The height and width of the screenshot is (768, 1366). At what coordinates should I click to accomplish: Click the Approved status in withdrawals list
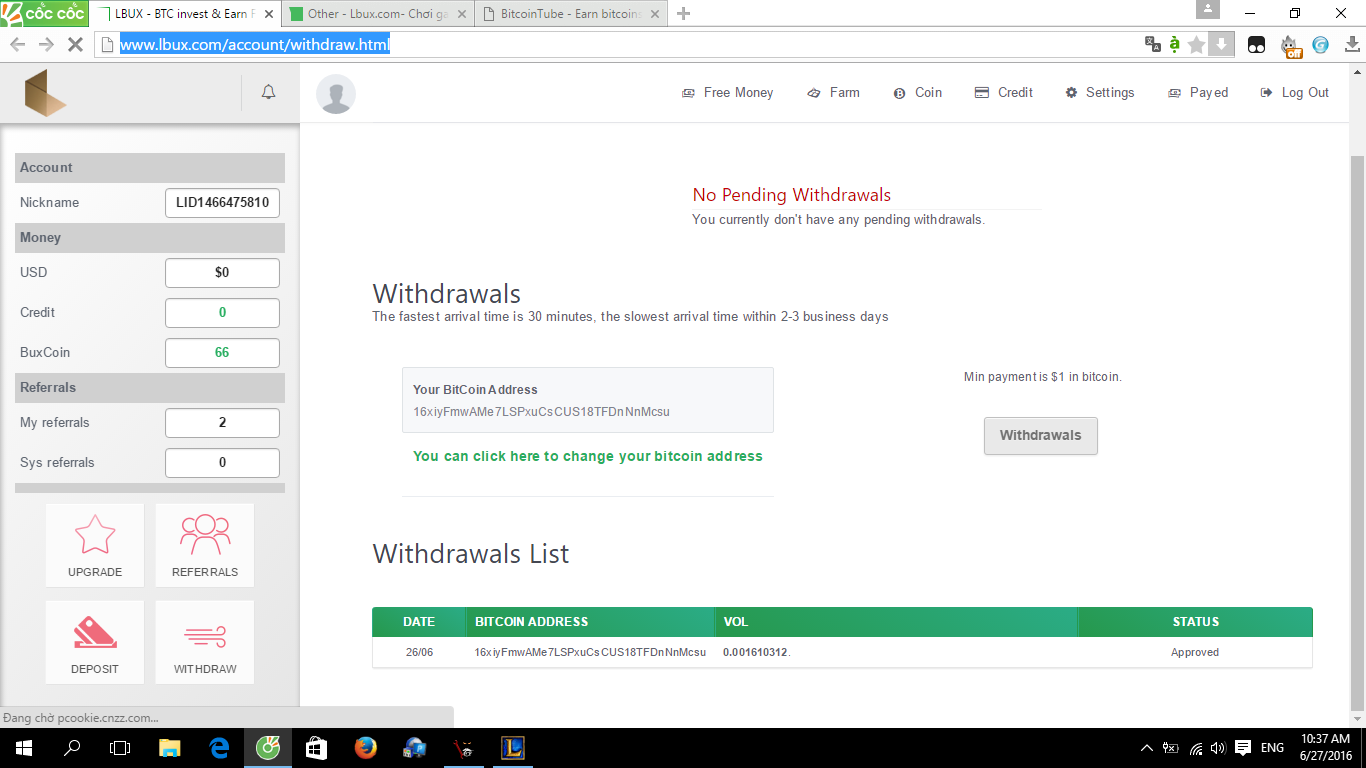pos(1195,652)
